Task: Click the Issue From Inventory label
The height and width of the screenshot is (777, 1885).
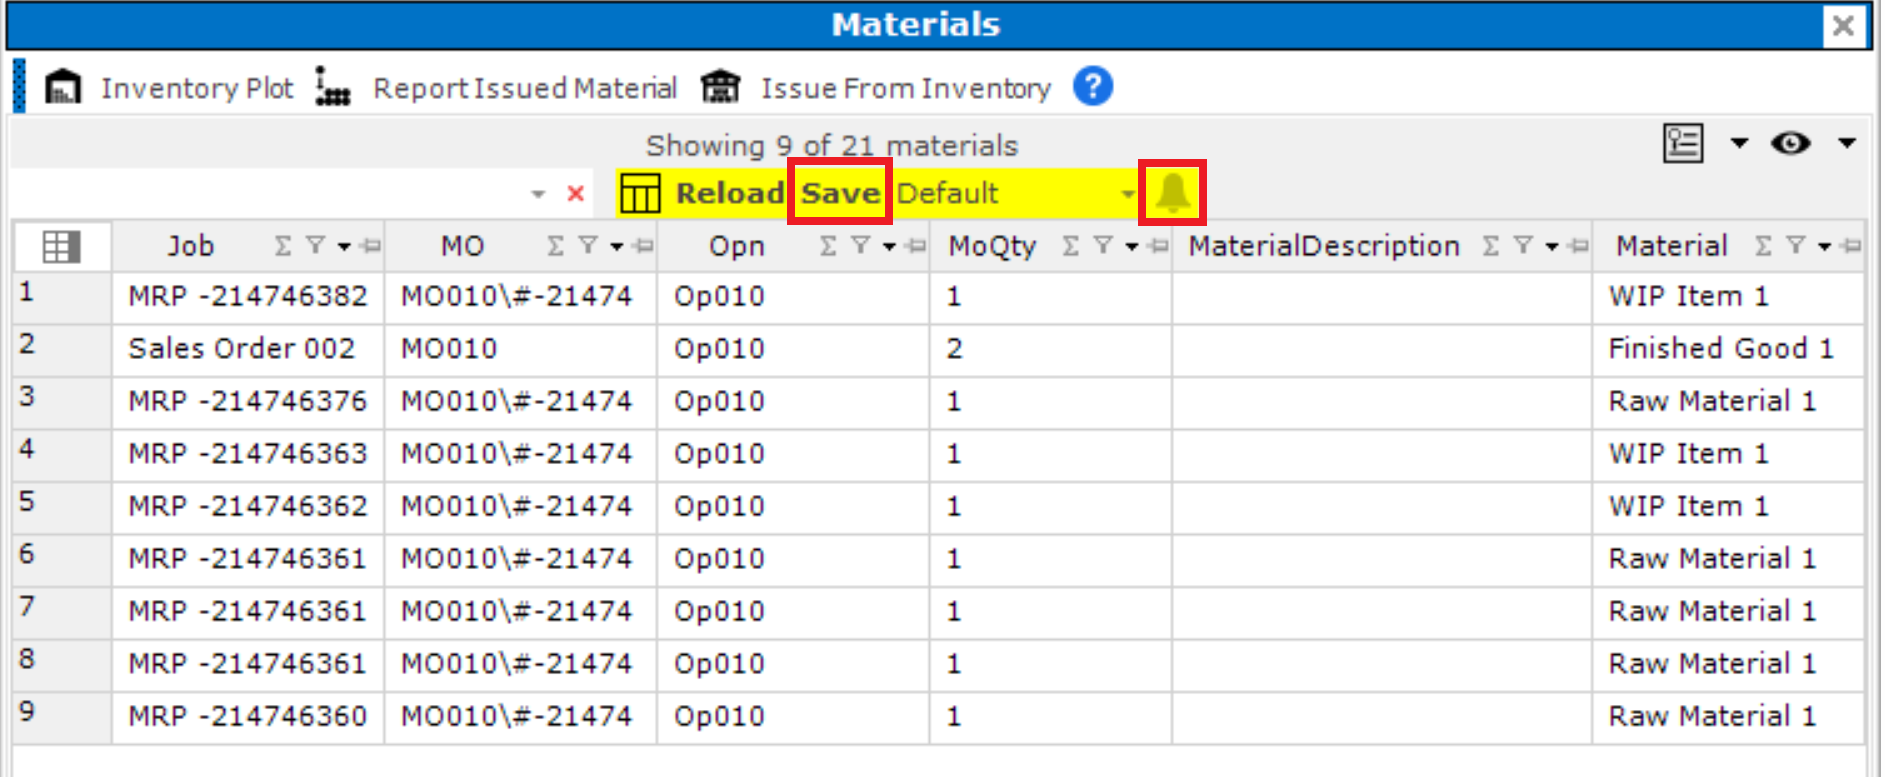Action: click(906, 88)
